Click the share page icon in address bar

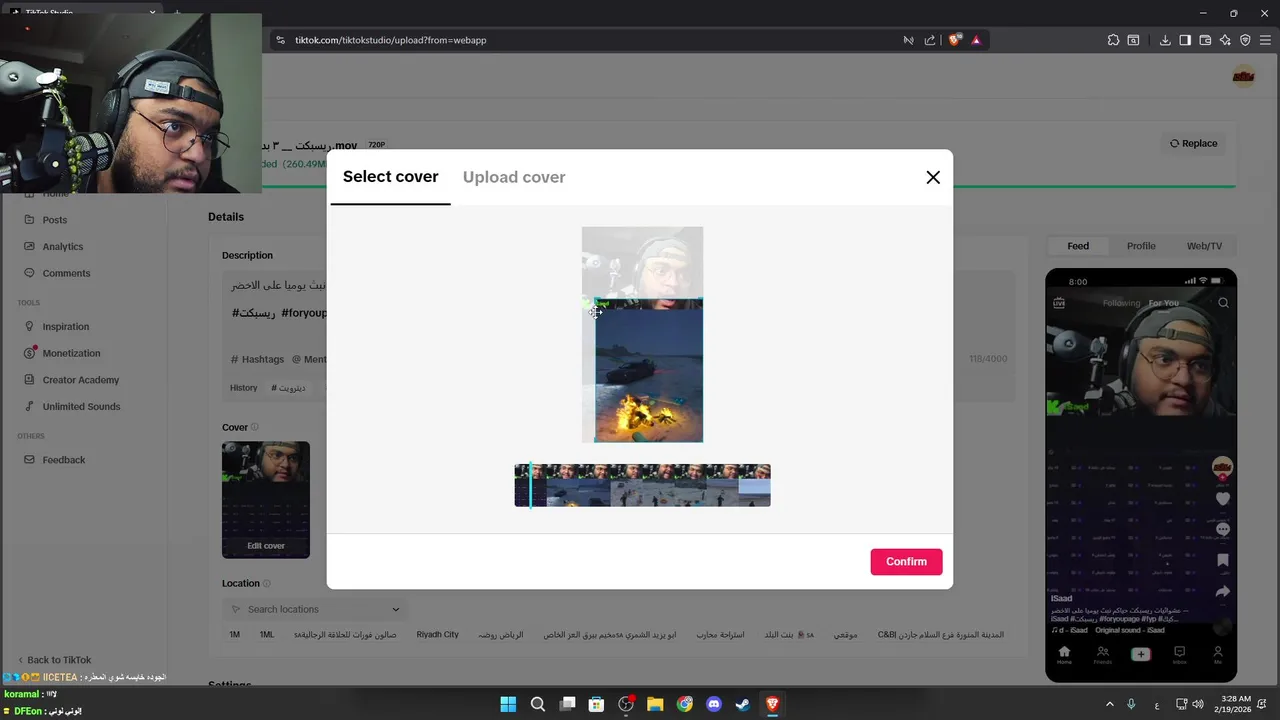coord(930,40)
